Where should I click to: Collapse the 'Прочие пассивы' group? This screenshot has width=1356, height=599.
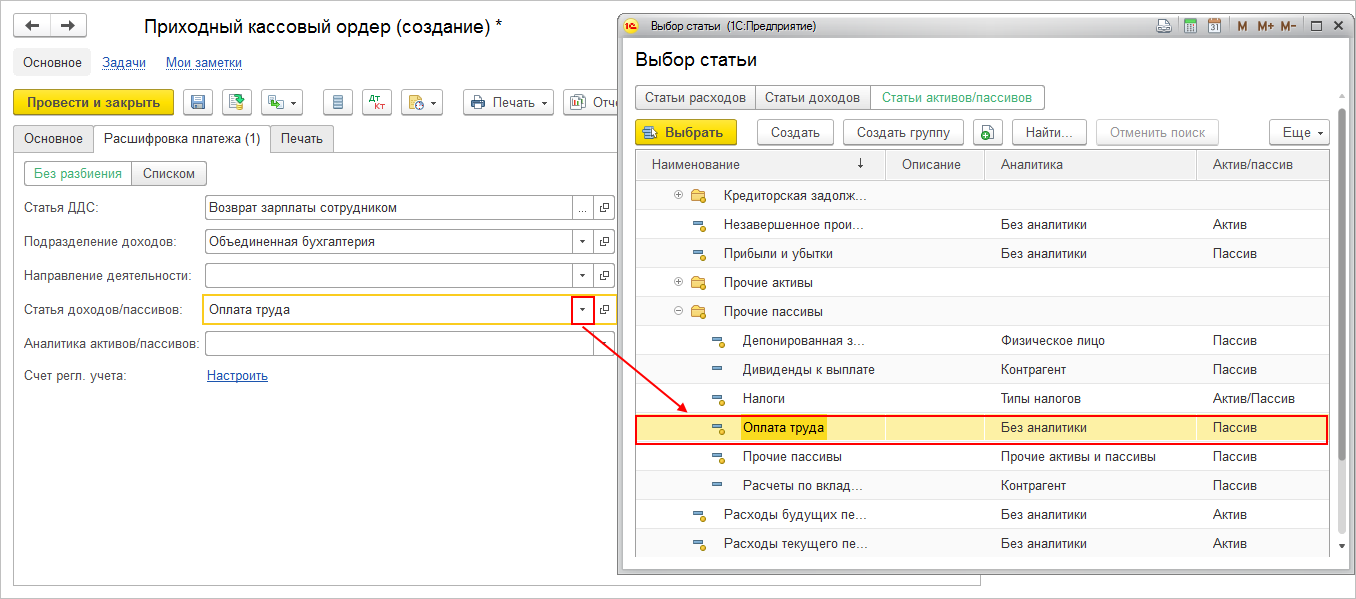point(679,311)
